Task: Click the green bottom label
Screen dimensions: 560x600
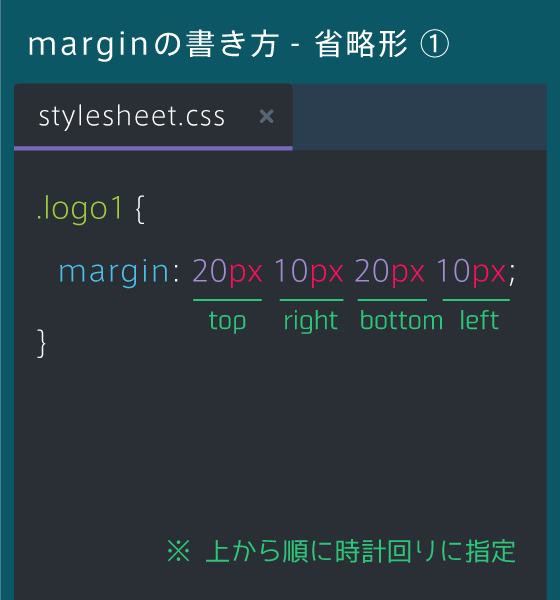Action: click(401, 320)
